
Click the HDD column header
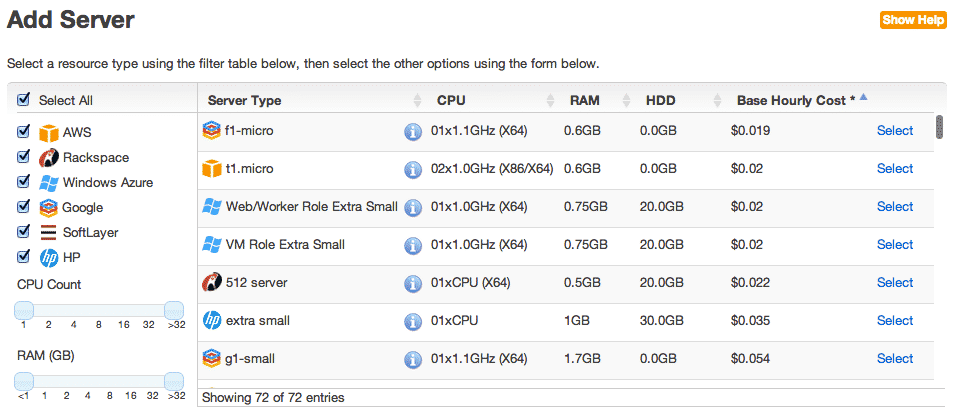coord(661,100)
